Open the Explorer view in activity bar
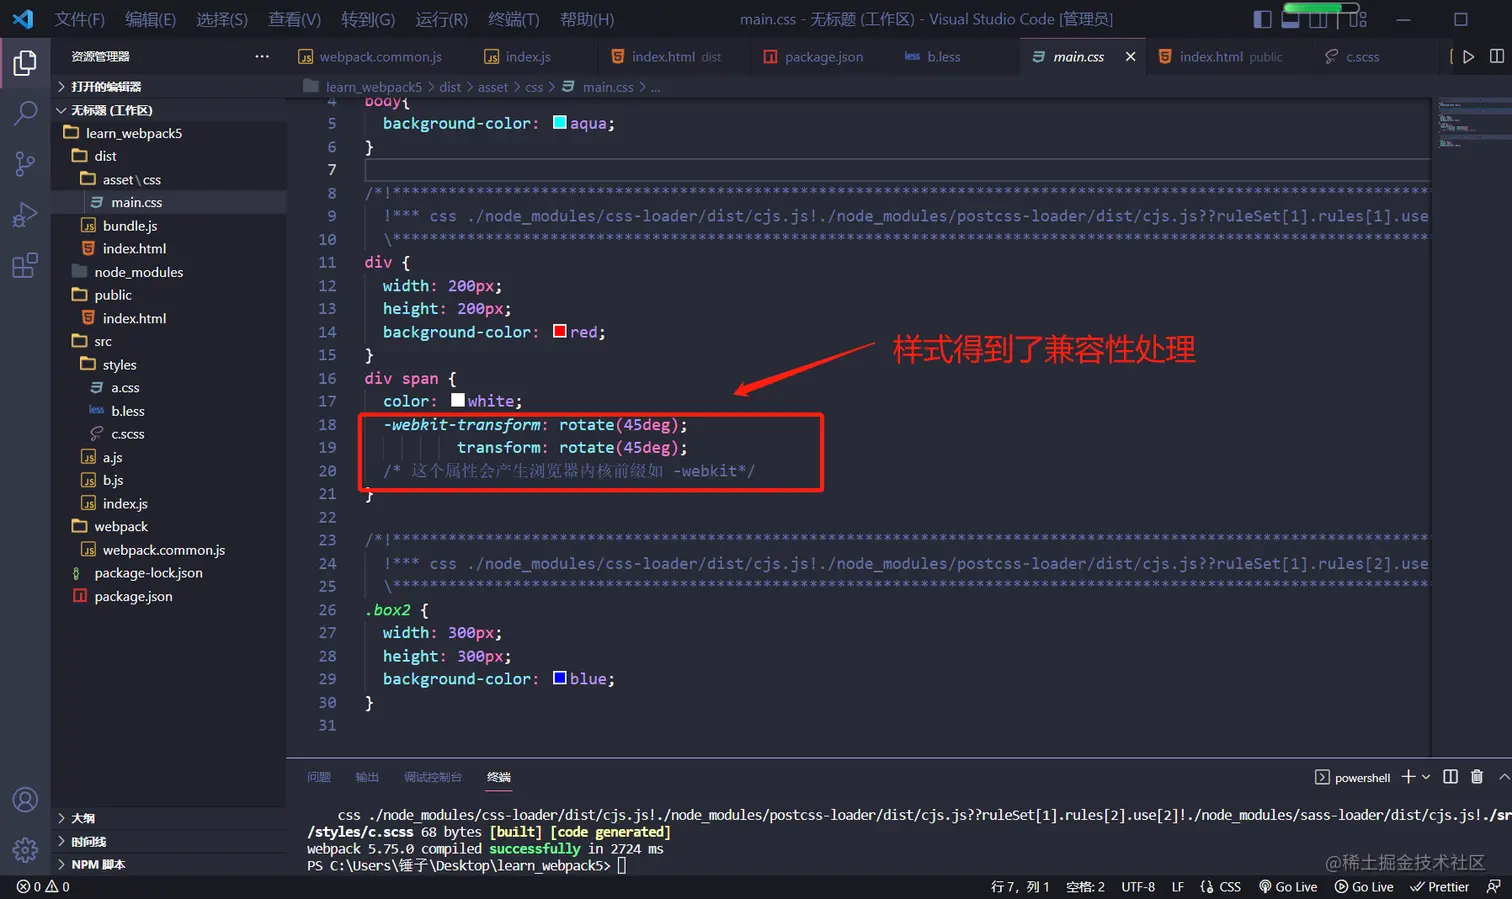The width and height of the screenshot is (1512, 899). [x=25, y=63]
